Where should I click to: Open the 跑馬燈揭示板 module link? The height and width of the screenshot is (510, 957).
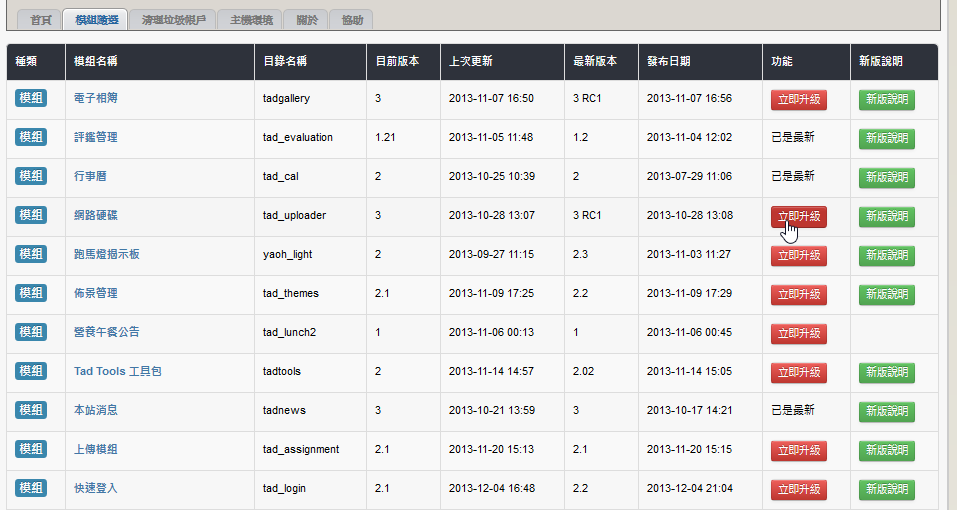(x=107, y=255)
